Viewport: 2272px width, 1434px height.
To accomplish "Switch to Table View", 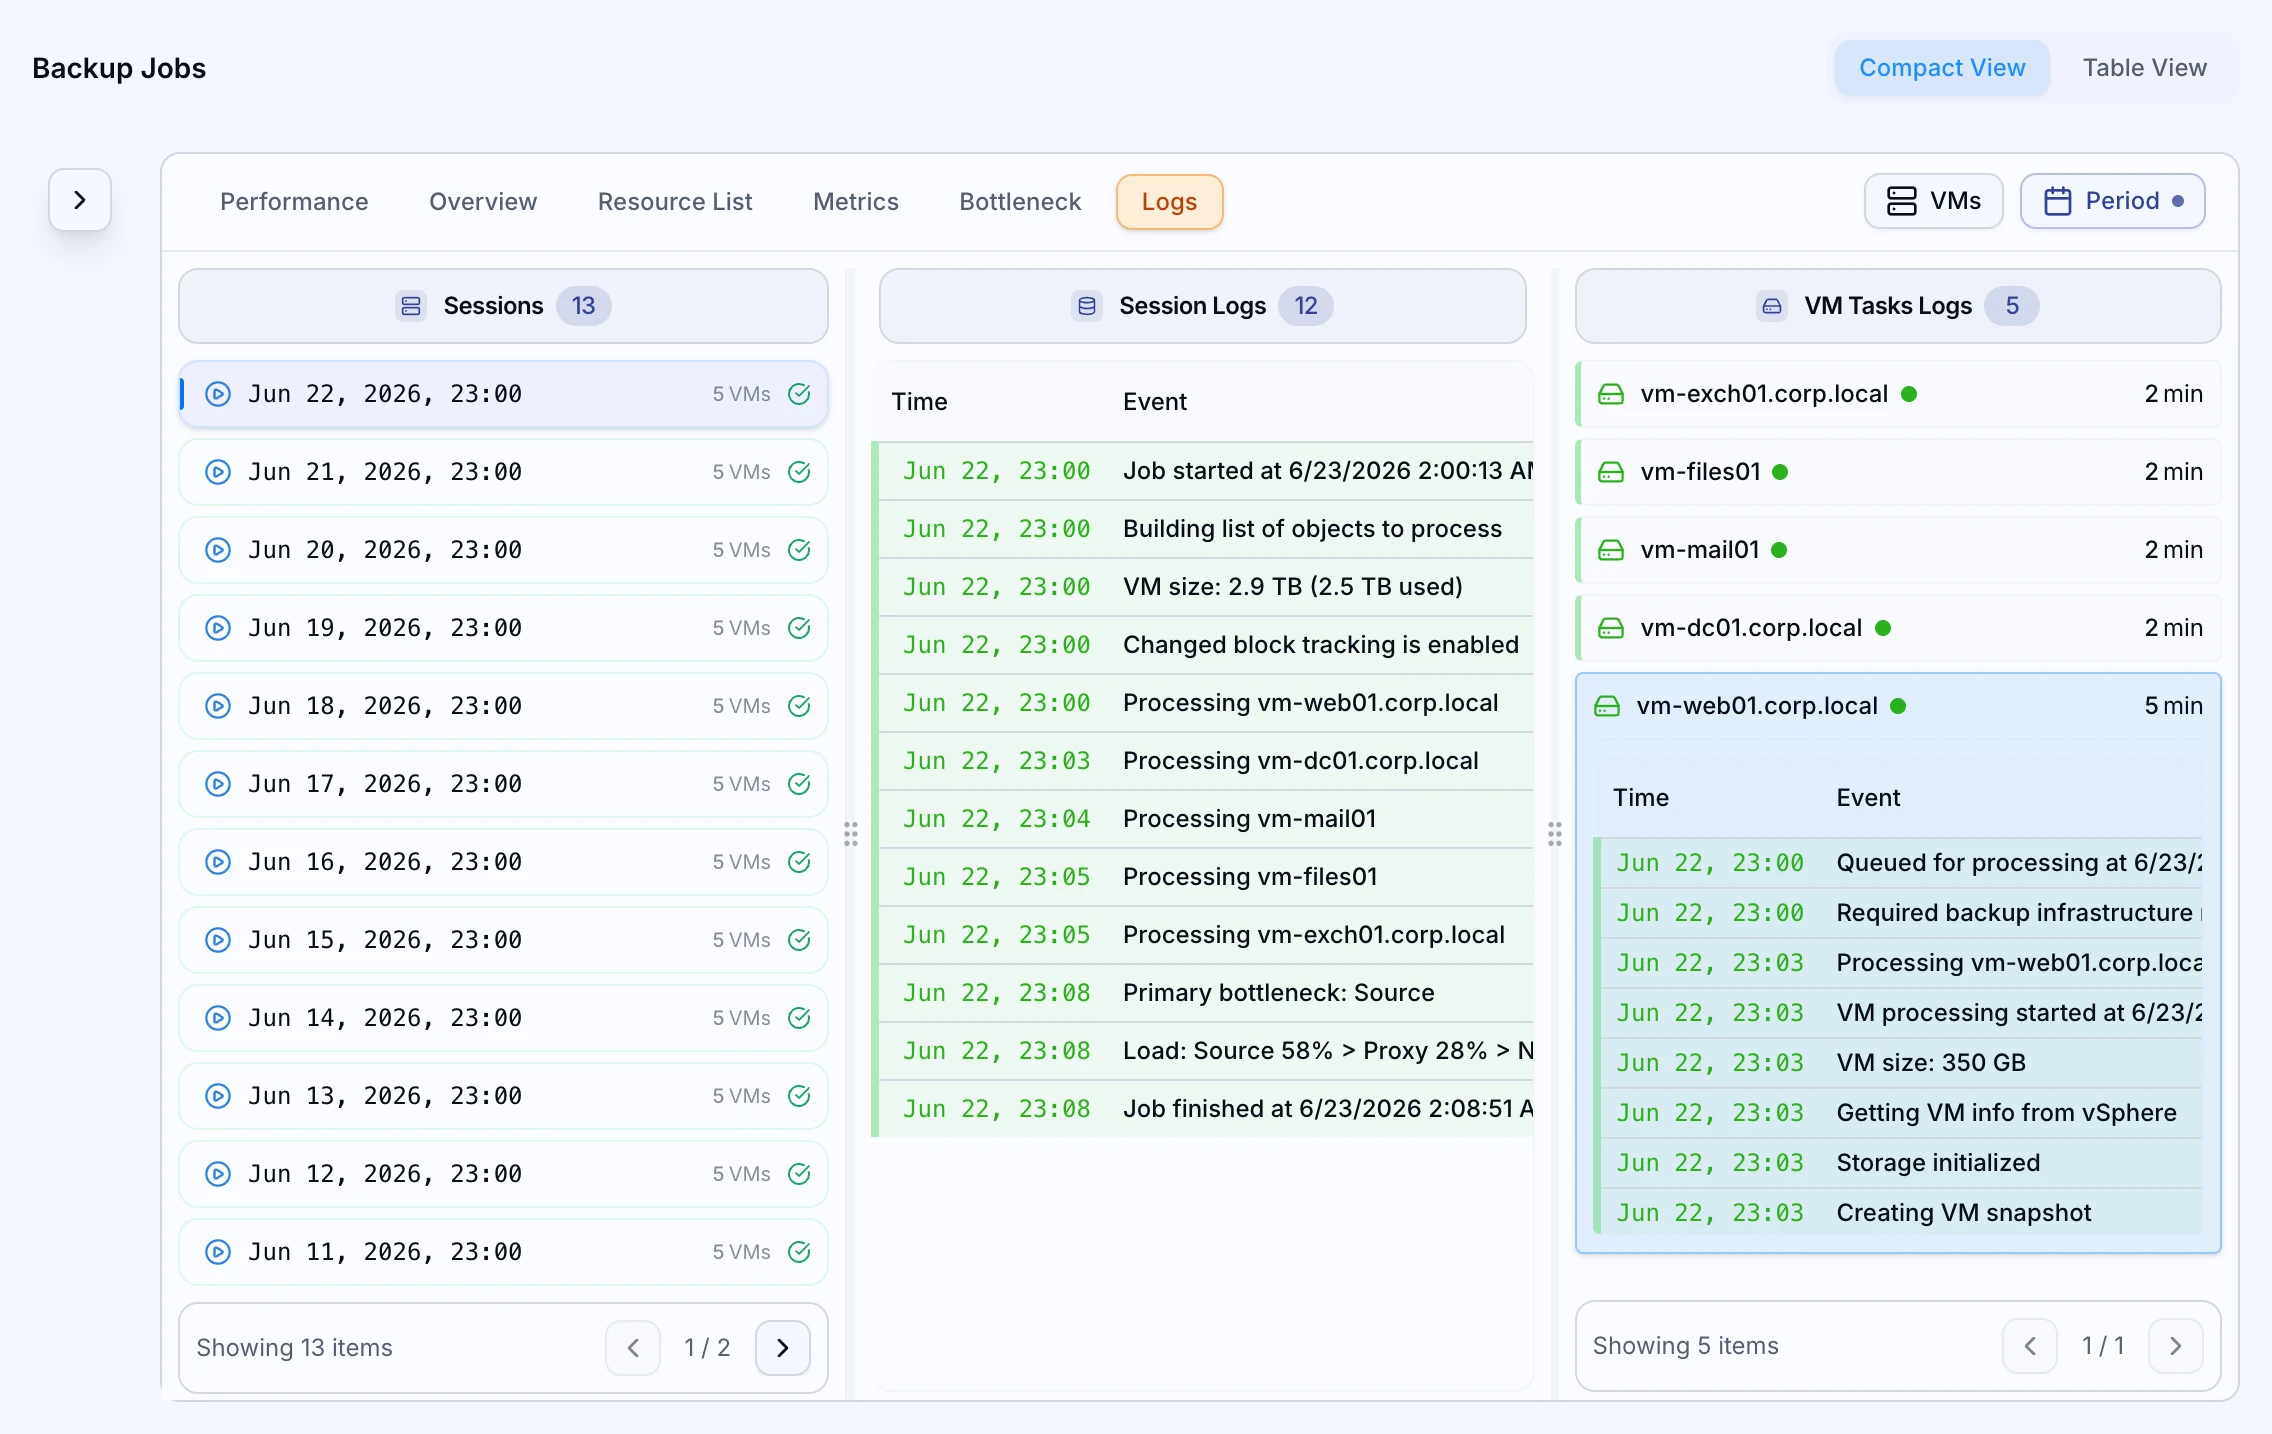I will coord(2144,68).
